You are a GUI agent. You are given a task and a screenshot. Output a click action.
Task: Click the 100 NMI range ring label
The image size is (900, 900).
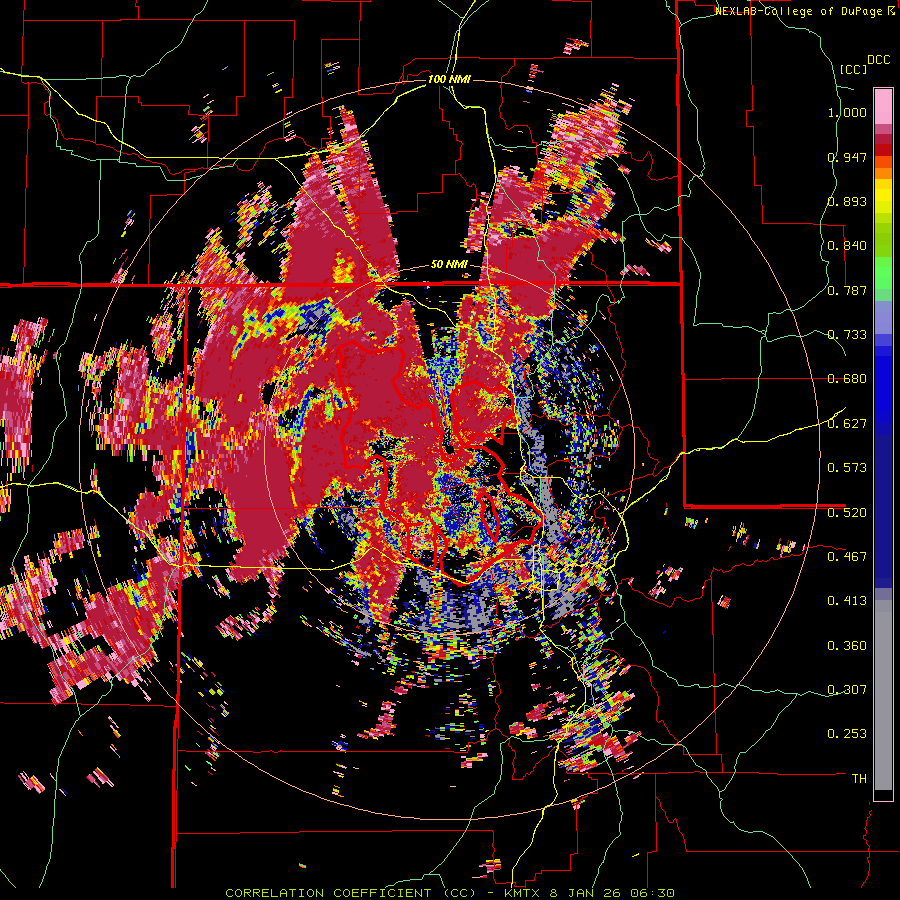[x=449, y=79]
